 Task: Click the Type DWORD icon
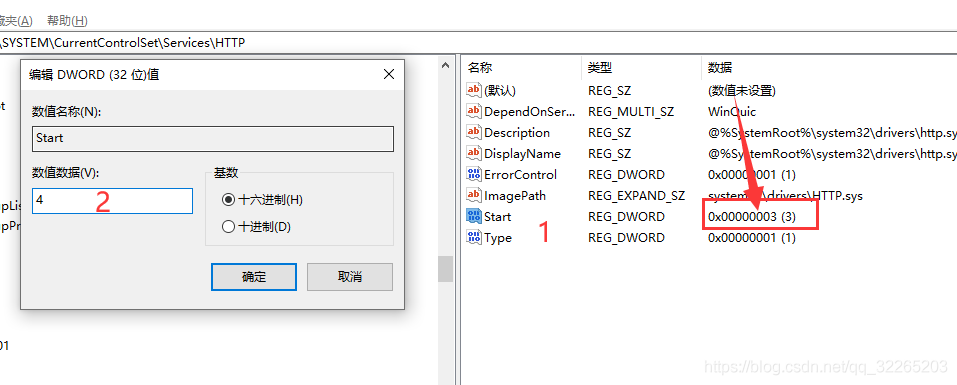(474, 237)
